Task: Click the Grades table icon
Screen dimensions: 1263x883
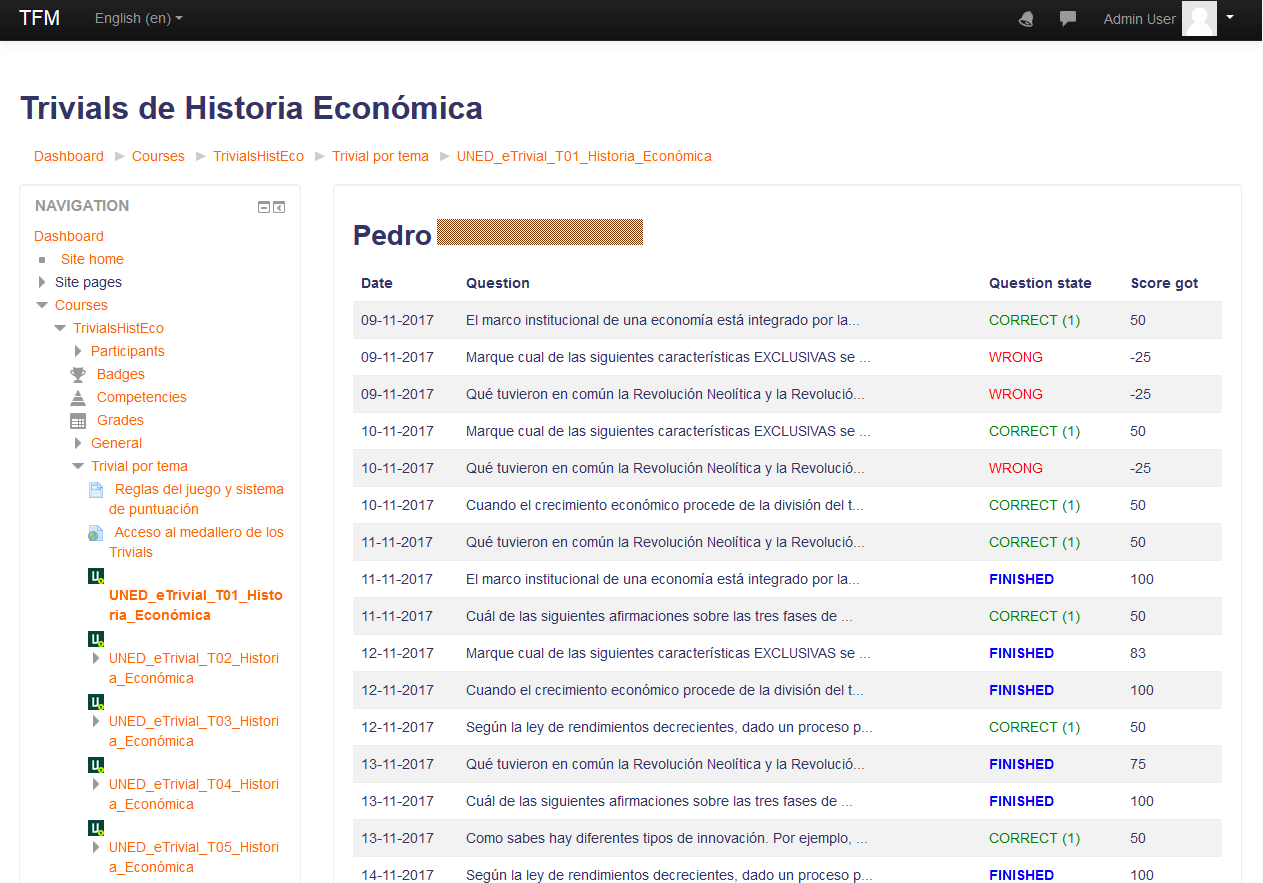Action: (78, 421)
